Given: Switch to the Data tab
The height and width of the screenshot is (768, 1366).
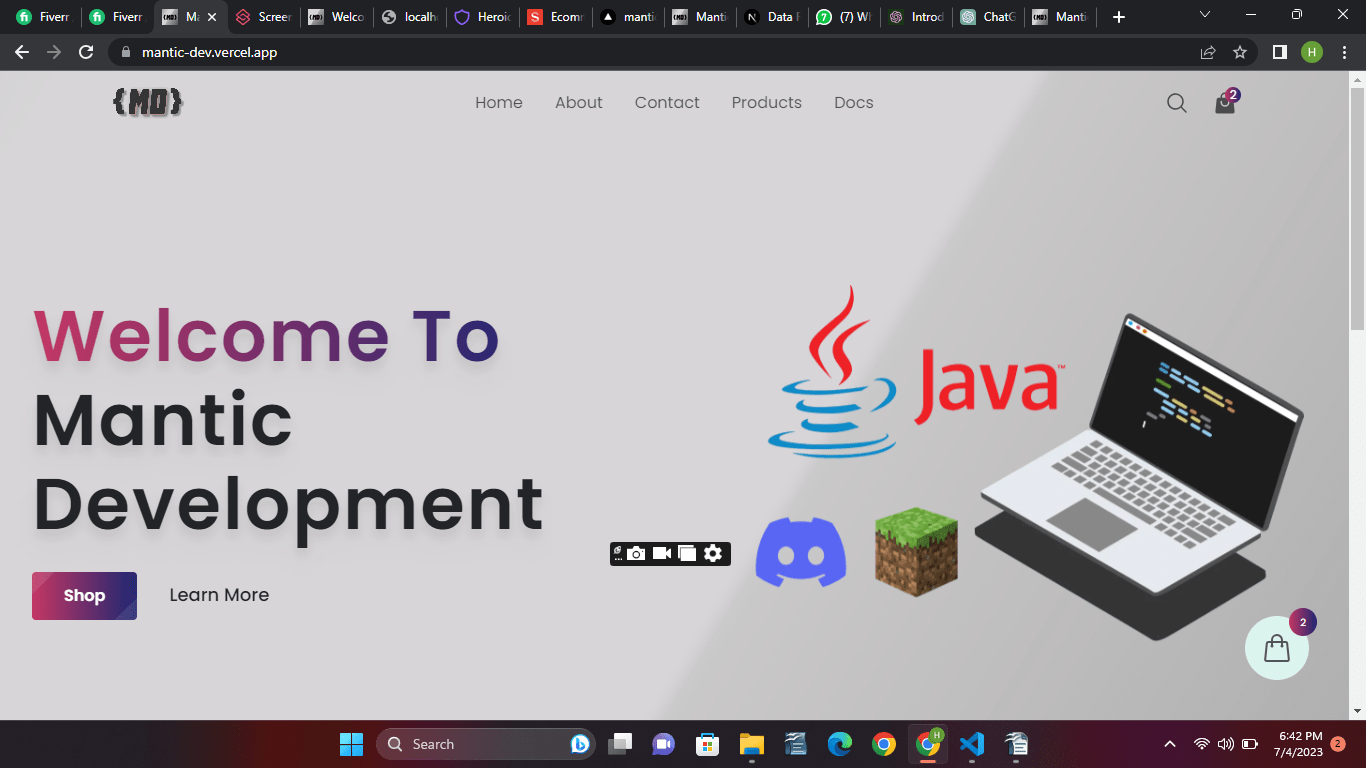Looking at the screenshot, I should click(773, 17).
